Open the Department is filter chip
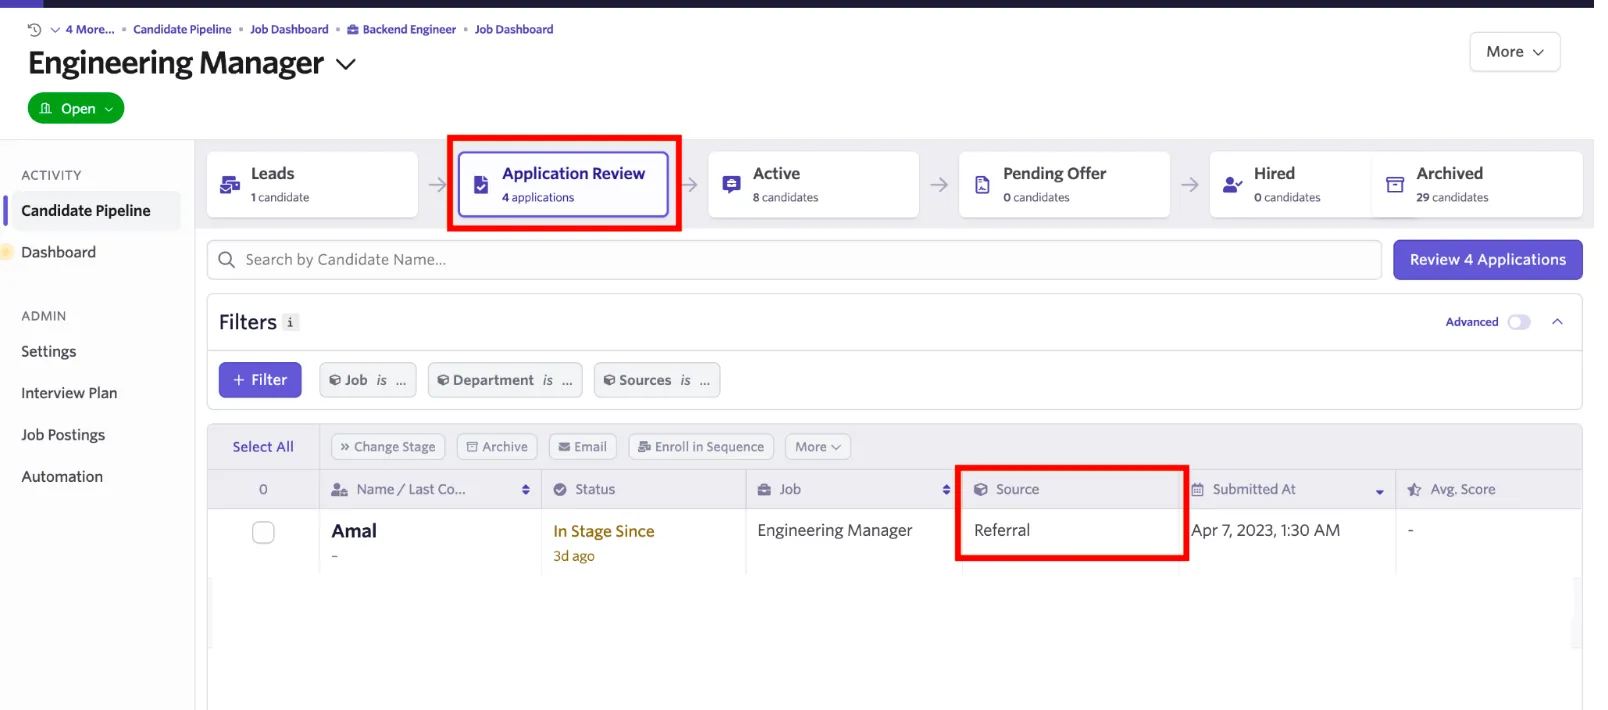 (x=505, y=380)
